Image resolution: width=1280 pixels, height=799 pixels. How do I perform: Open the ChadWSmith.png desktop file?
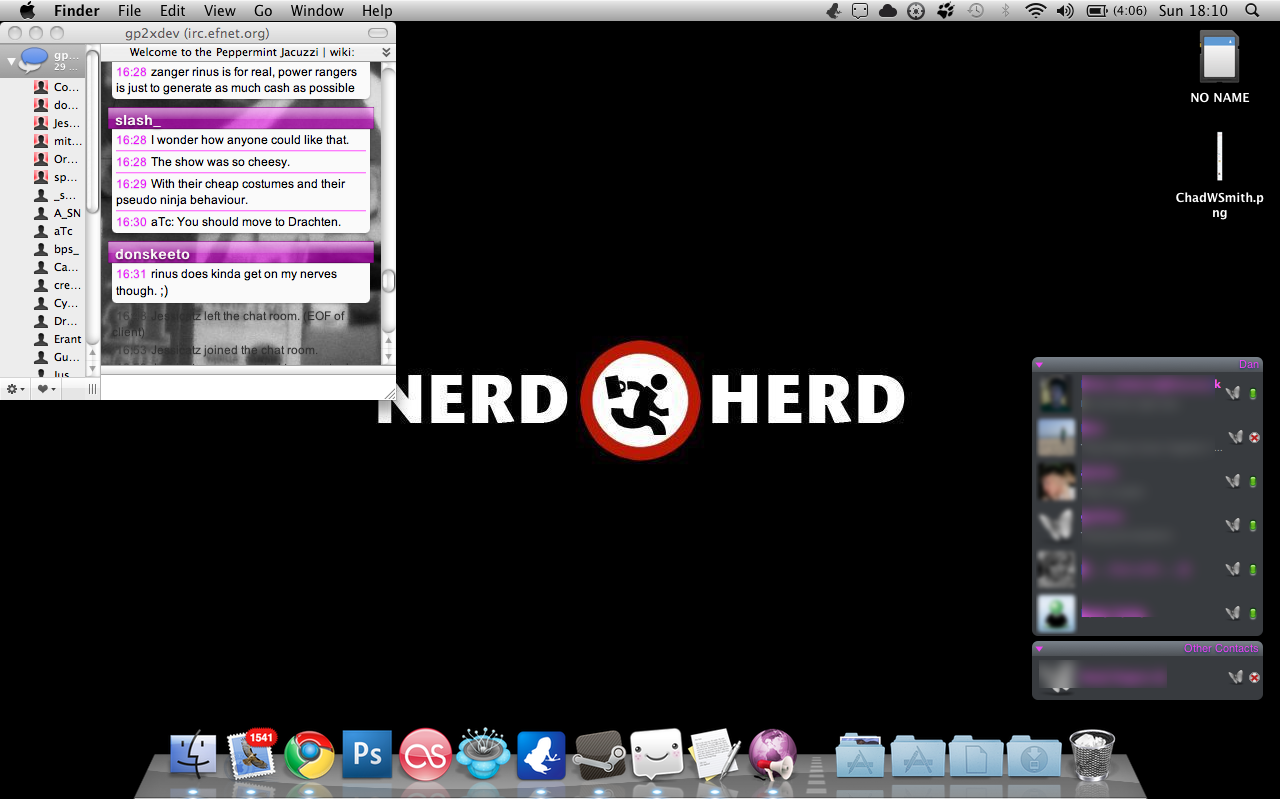tap(1219, 160)
